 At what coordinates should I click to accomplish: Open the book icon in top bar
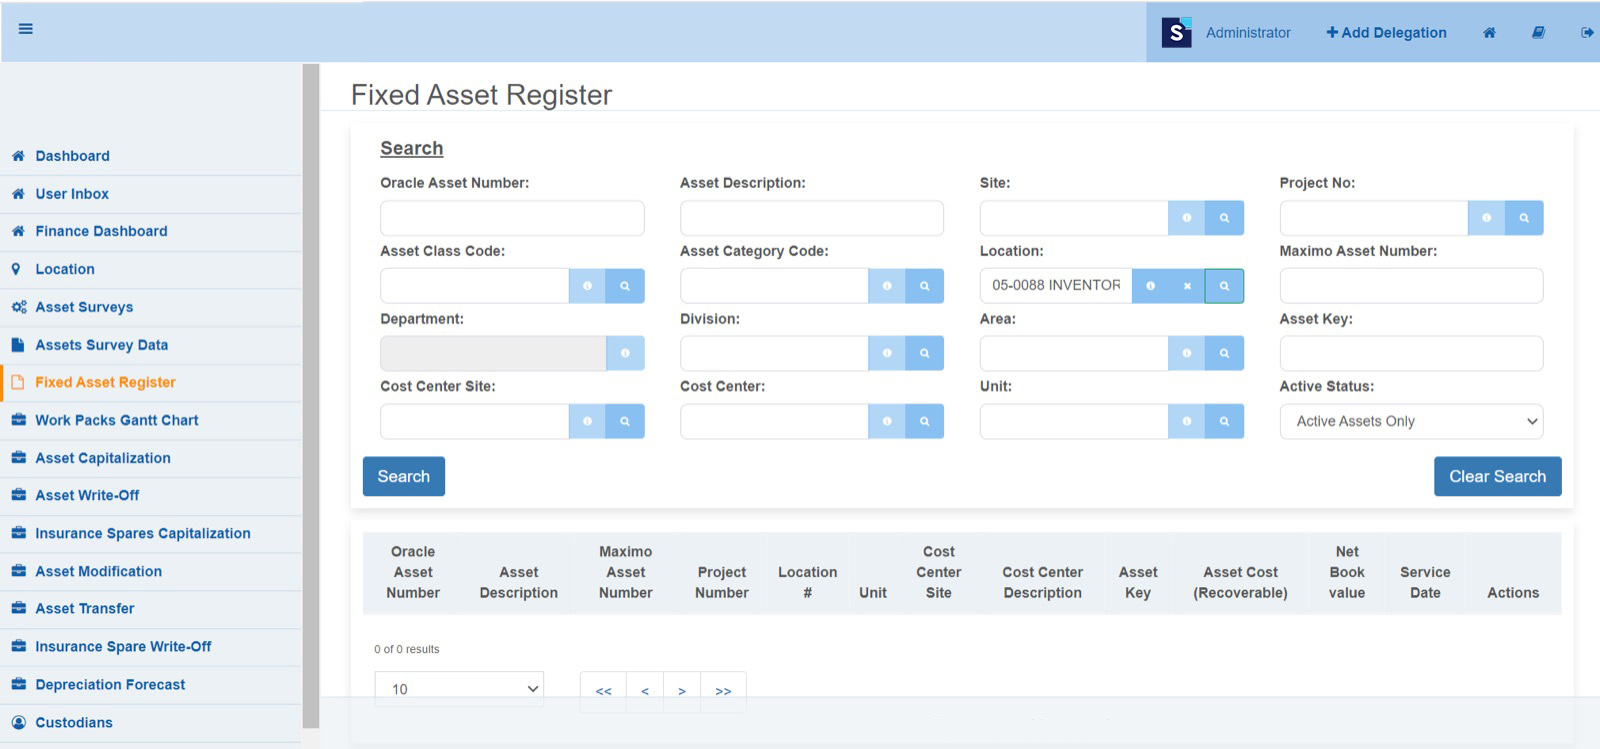[x=1538, y=33]
